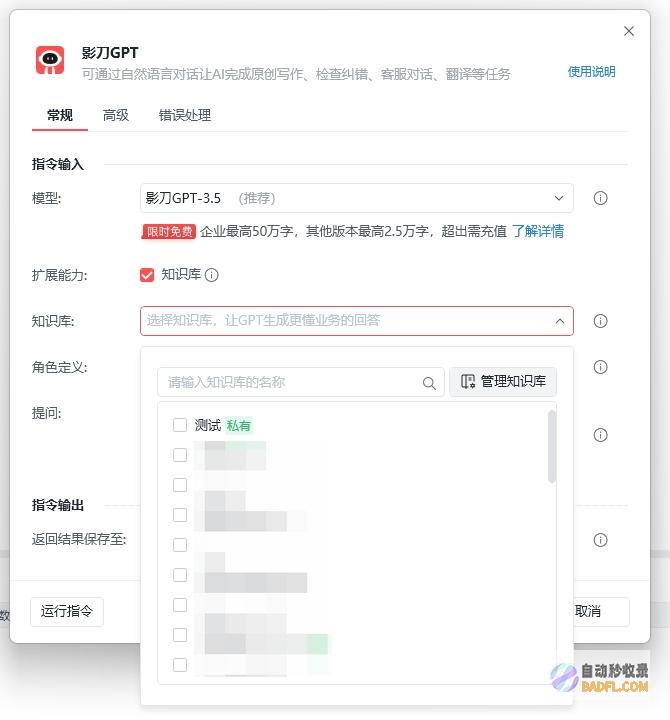Switch to the 常规 tab

(60, 115)
